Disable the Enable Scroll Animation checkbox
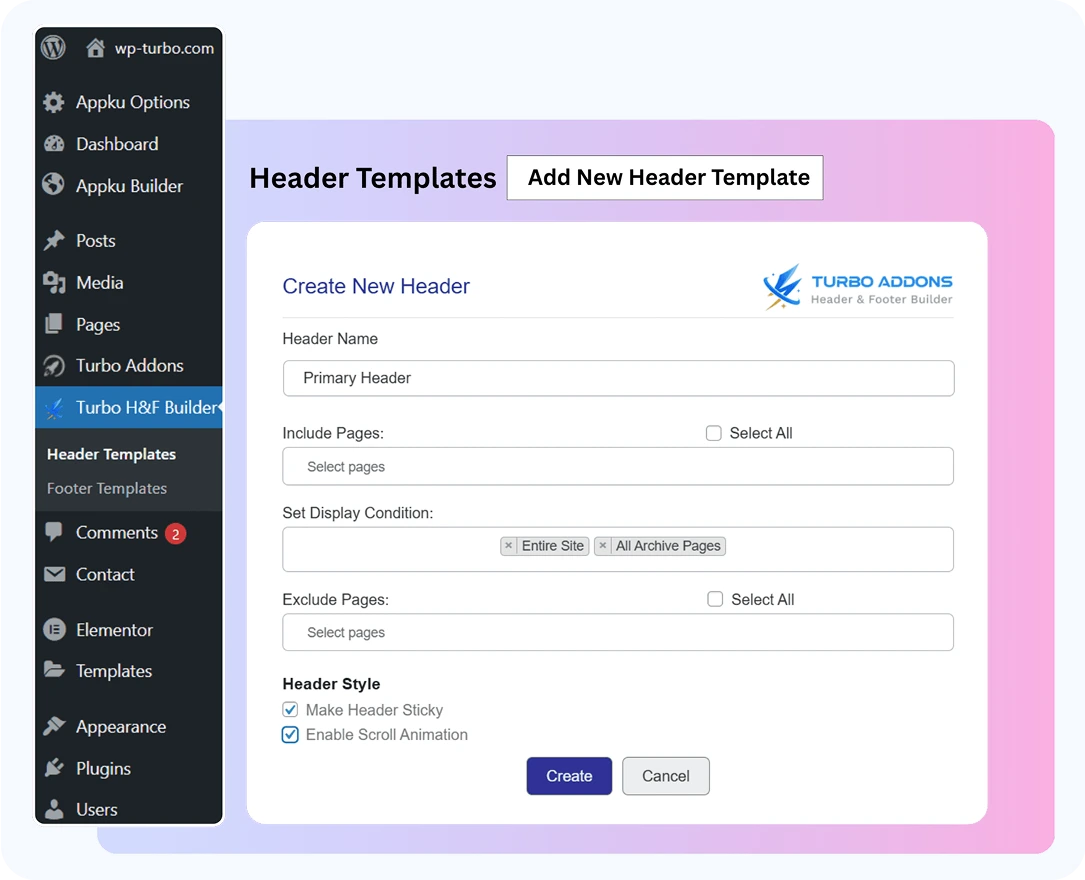This screenshot has width=1085, height=880. click(291, 735)
